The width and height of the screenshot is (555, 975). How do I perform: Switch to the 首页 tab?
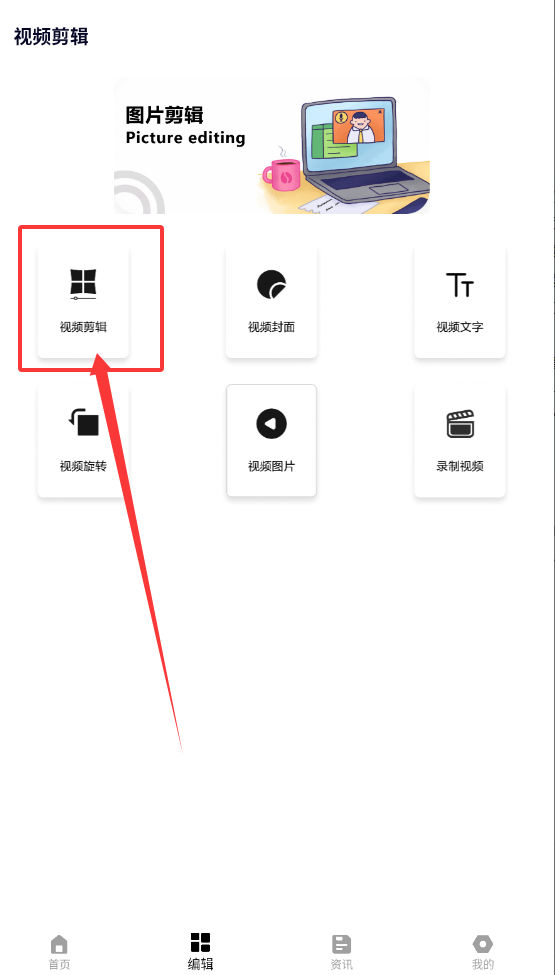[x=59, y=952]
